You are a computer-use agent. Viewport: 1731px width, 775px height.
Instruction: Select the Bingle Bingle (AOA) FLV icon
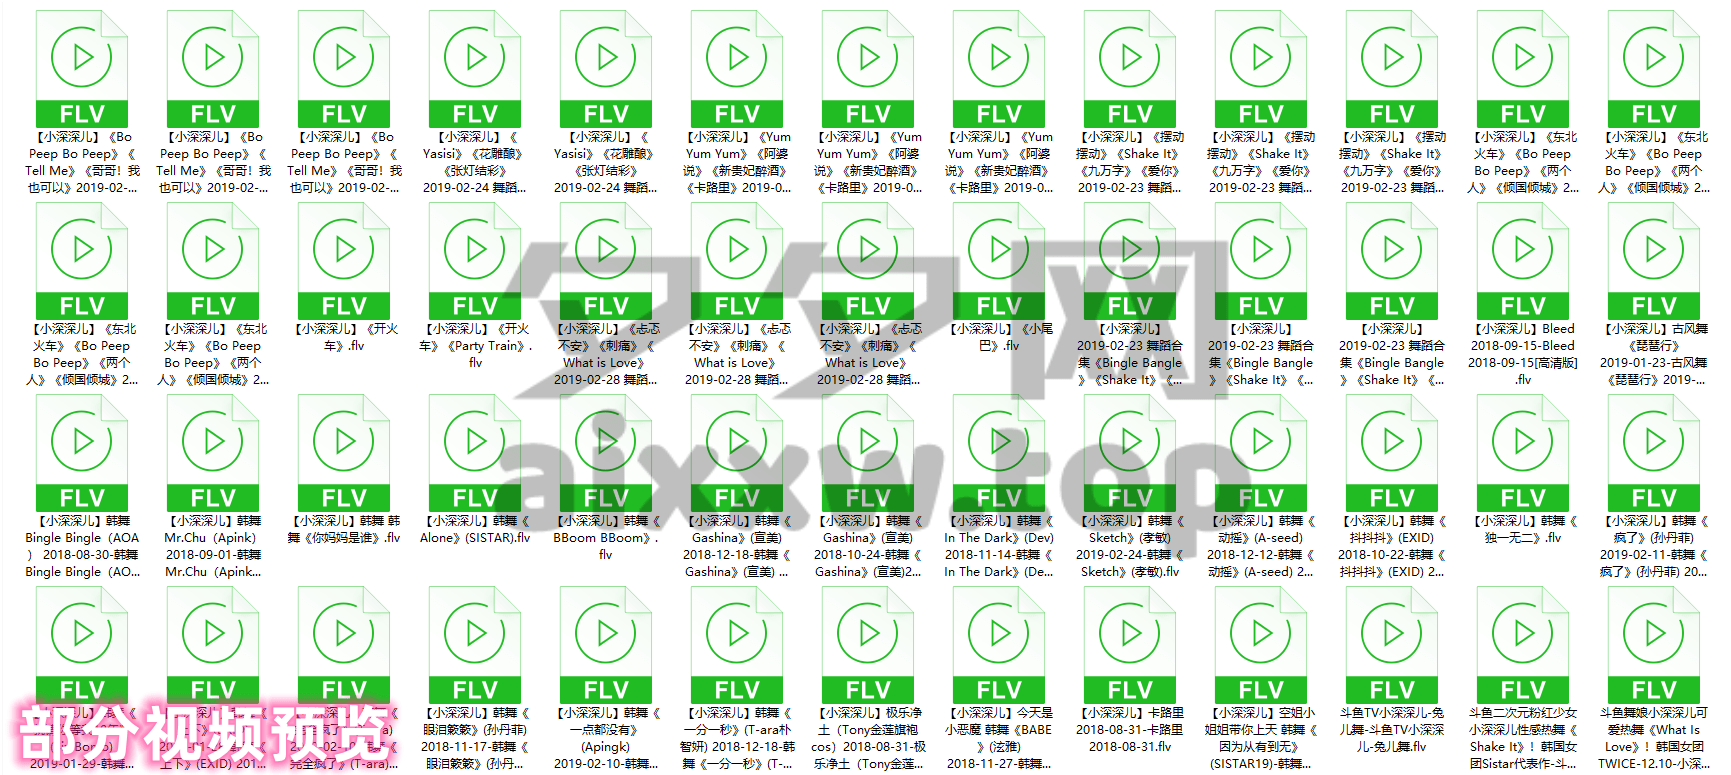pos(82,453)
